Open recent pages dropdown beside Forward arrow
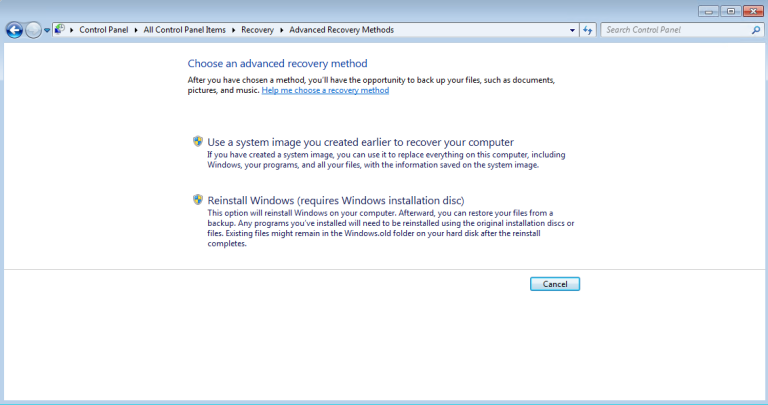 (47, 30)
